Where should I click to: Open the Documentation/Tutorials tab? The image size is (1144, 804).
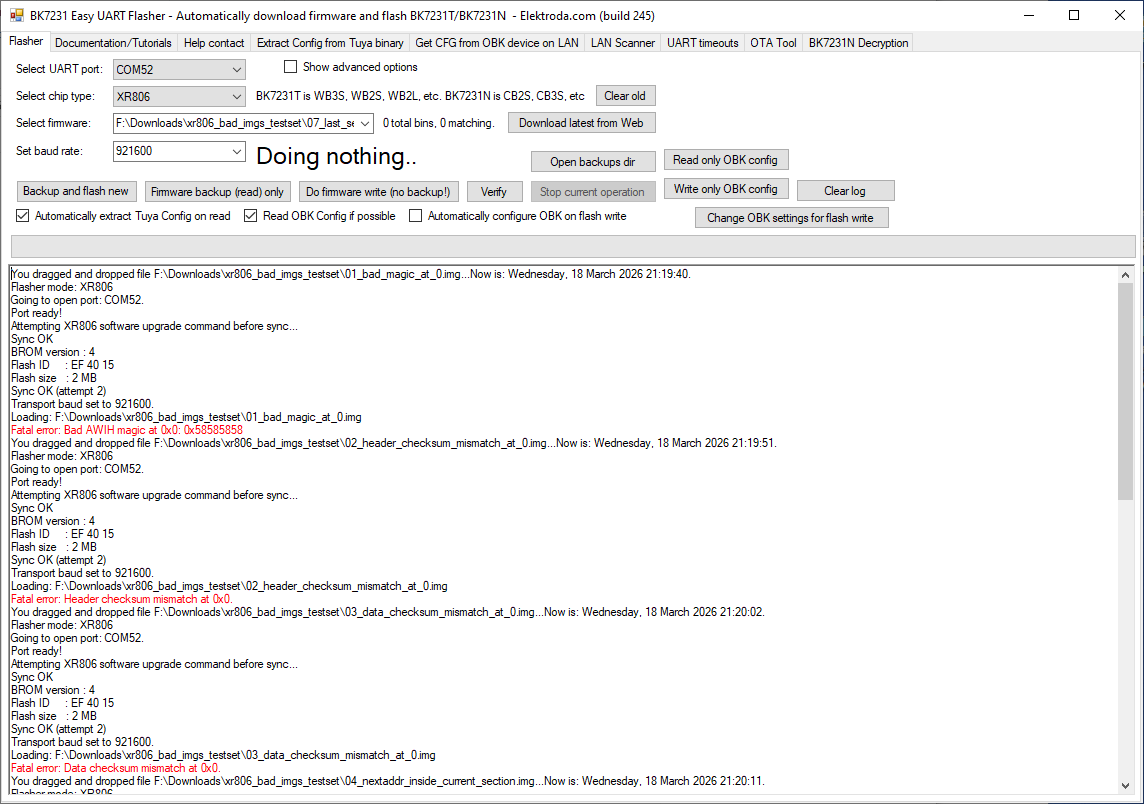[113, 43]
